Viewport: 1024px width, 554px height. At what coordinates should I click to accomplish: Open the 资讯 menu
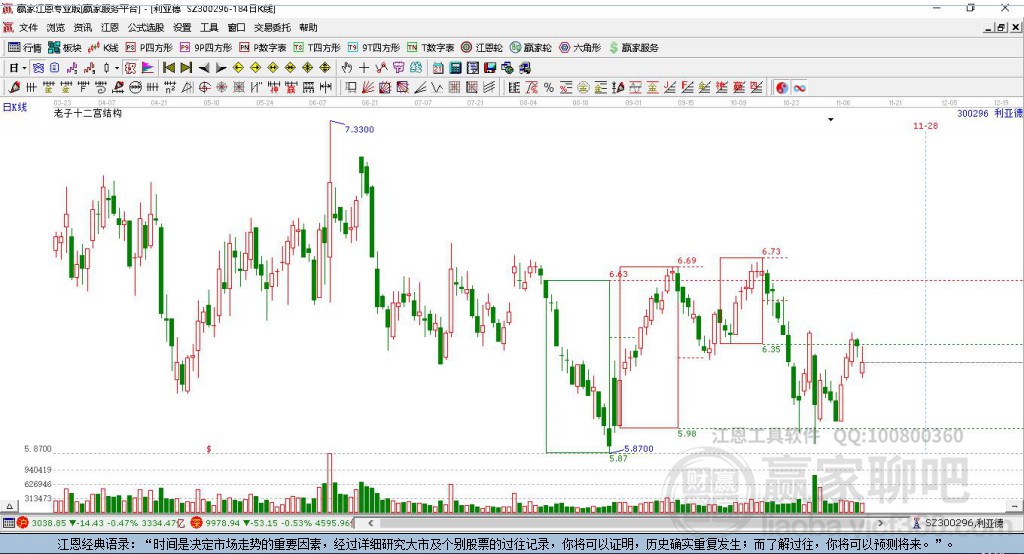[82, 27]
